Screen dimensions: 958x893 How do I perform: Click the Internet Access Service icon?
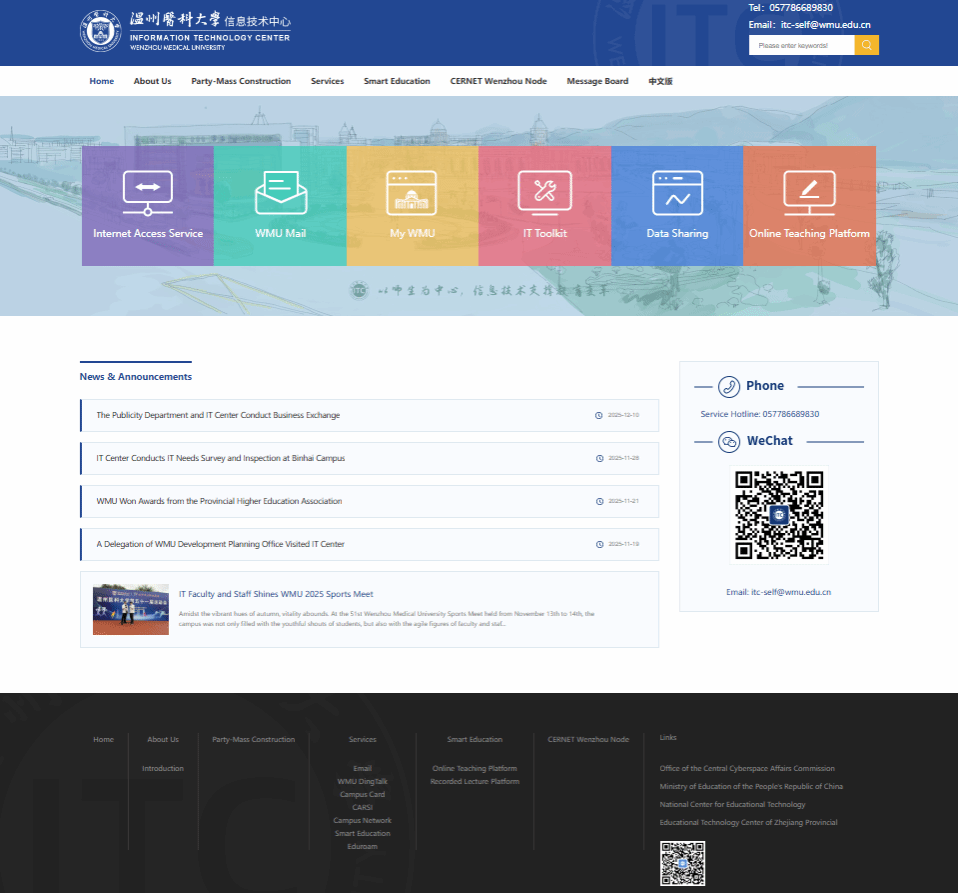click(x=148, y=193)
